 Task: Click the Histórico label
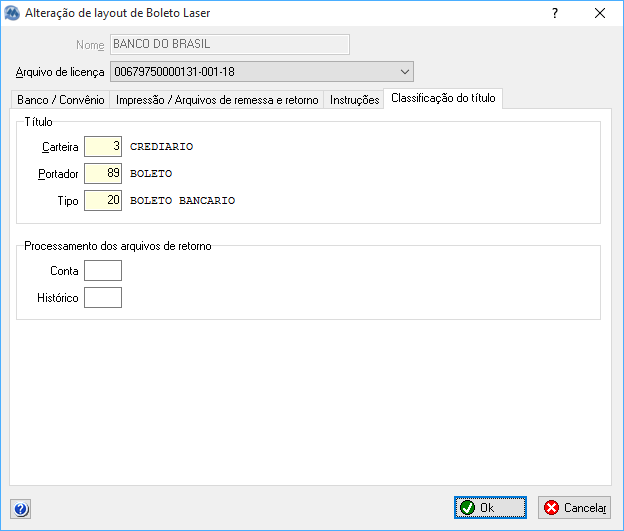(58, 298)
